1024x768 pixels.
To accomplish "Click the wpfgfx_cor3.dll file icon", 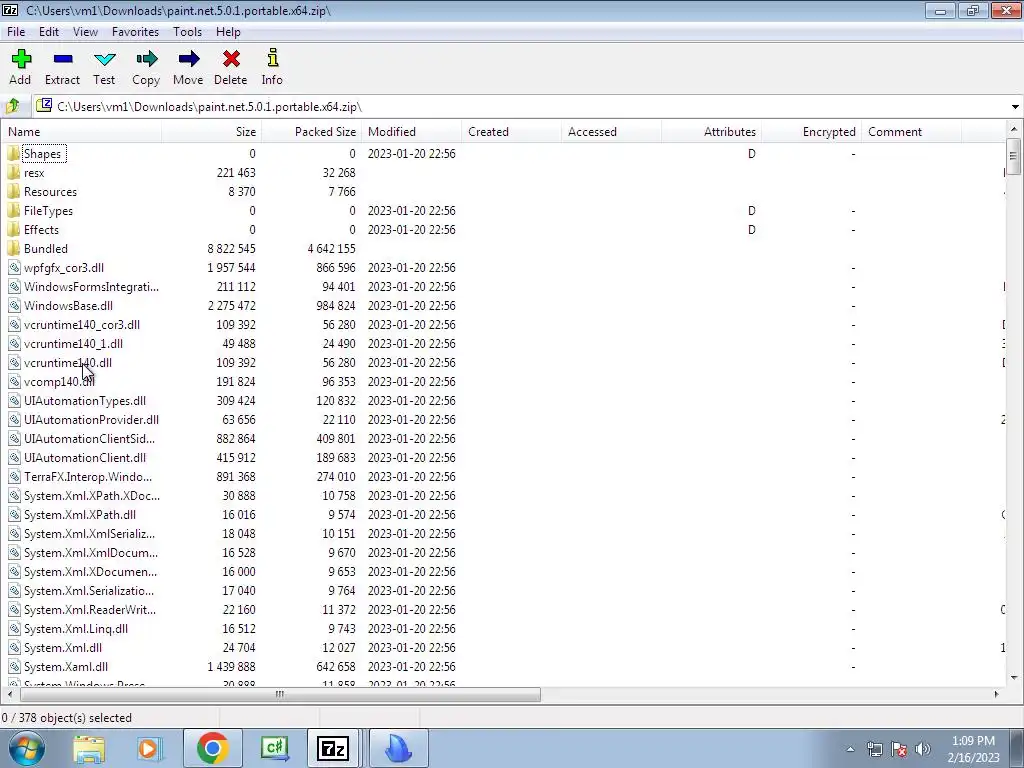I will (x=14, y=267).
